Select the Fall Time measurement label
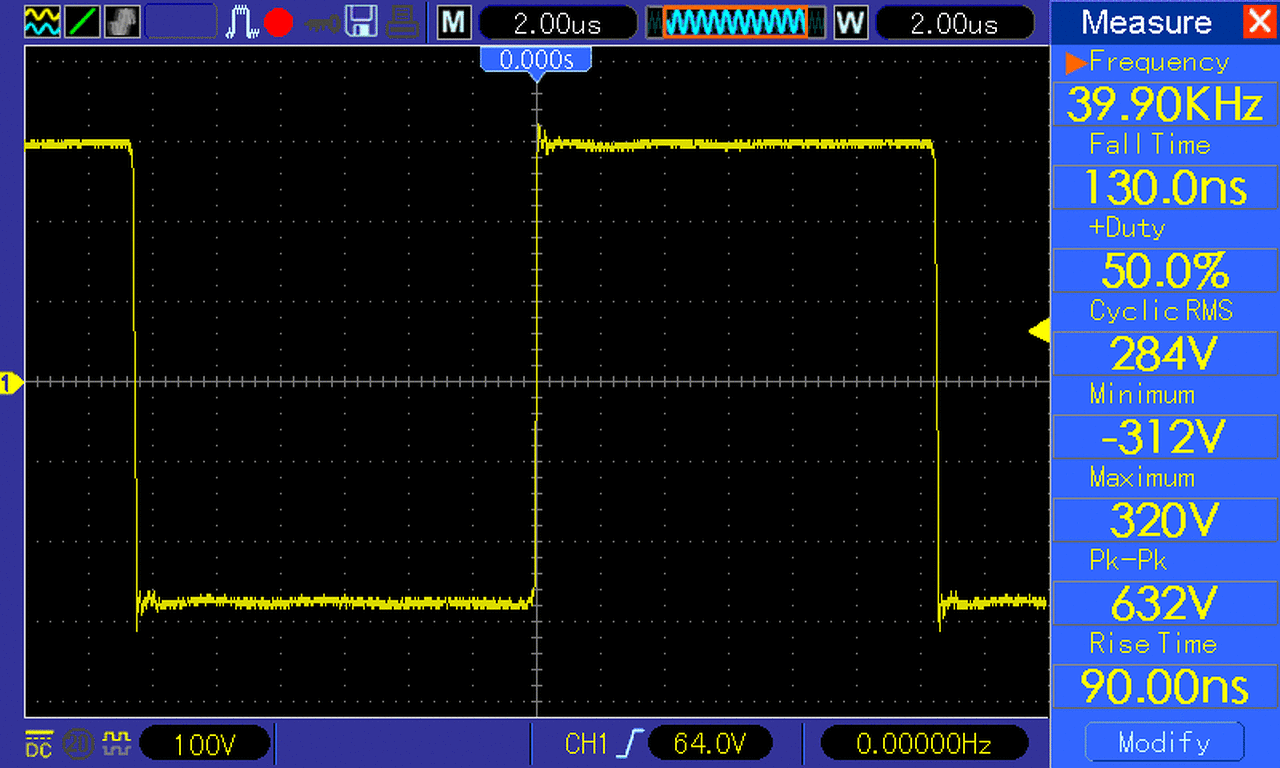The width and height of the screenshot is (1280, 768). click(1150, 145)
